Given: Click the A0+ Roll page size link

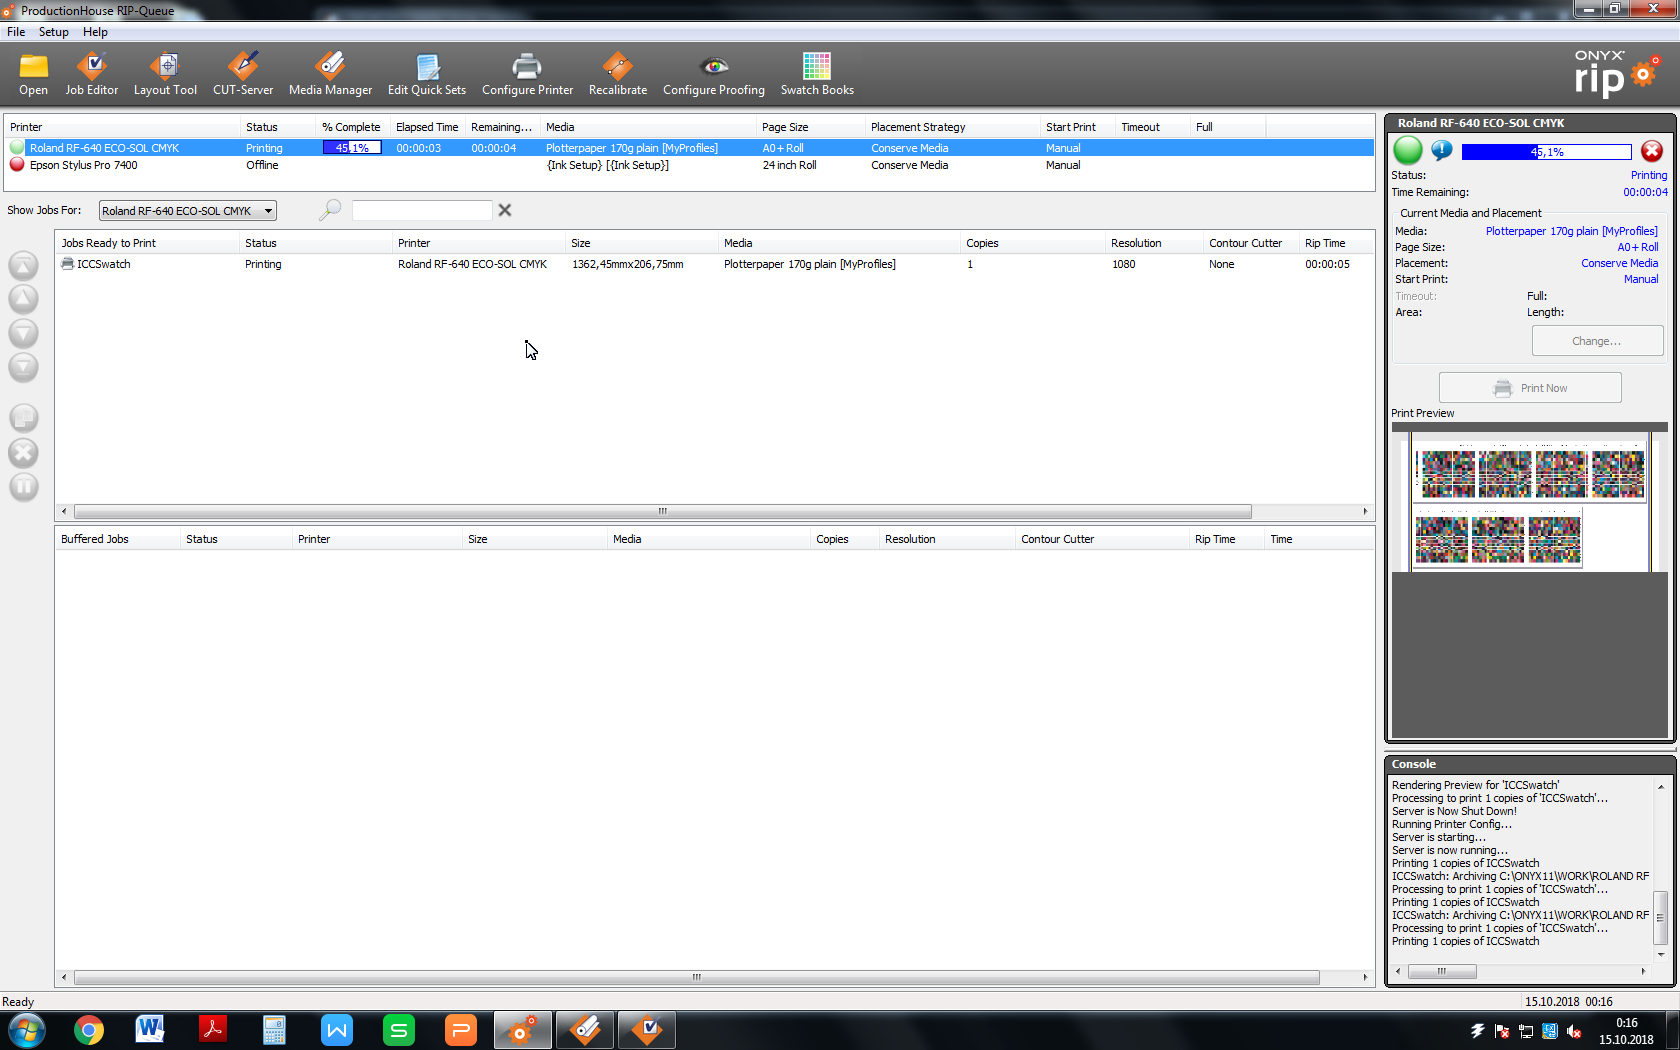Looking at the screenshot, I should click(1637, 247).
